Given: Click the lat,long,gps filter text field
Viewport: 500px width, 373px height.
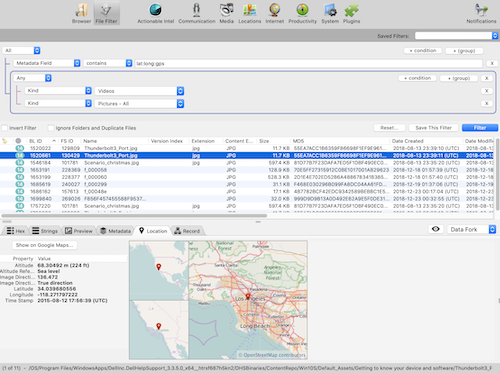Looking at the screenshot, I should point(308,63).
